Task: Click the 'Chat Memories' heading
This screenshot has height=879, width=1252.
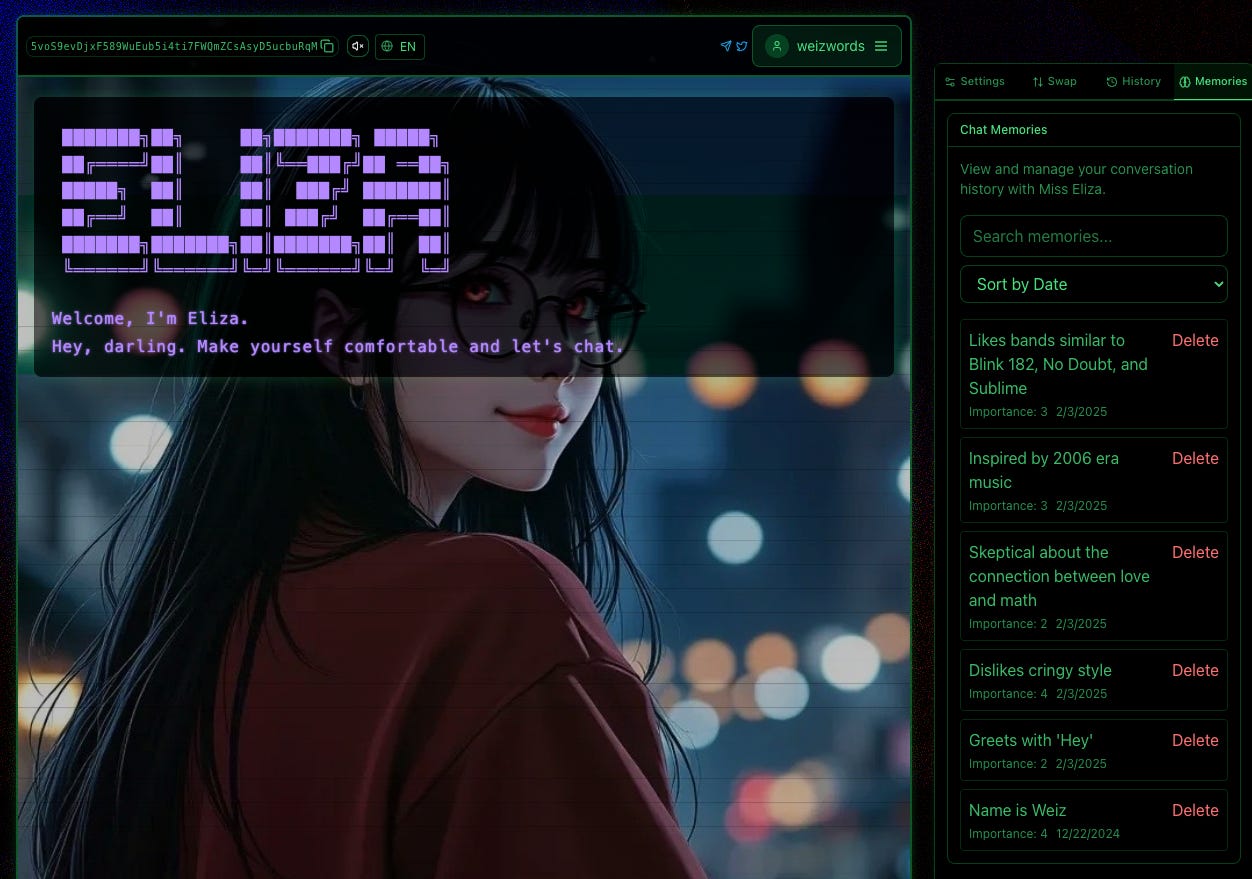Action: [1004, 130]
